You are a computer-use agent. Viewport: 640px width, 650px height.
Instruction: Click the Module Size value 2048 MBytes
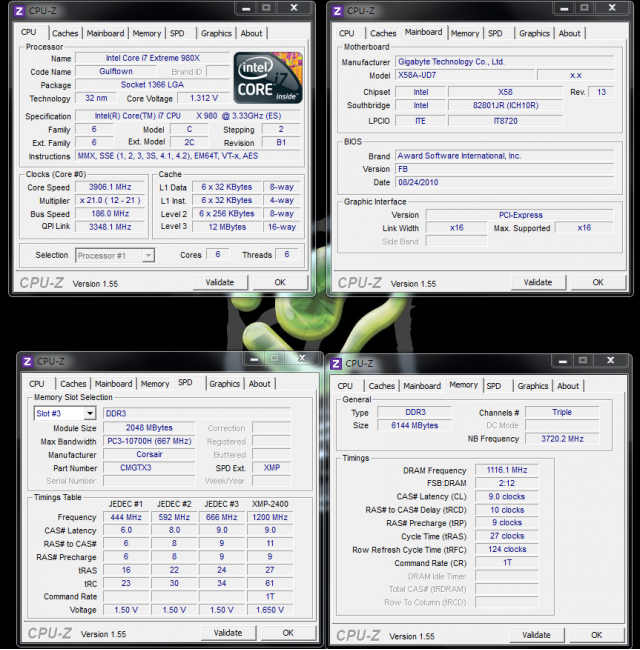149,428
